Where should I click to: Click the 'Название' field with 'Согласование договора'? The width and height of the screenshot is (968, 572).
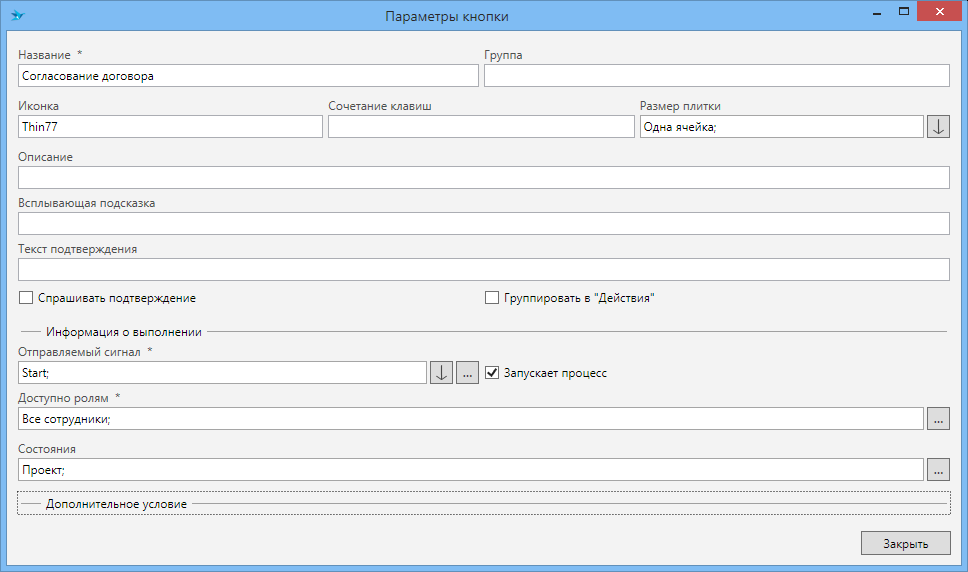(x=248, y=76)
